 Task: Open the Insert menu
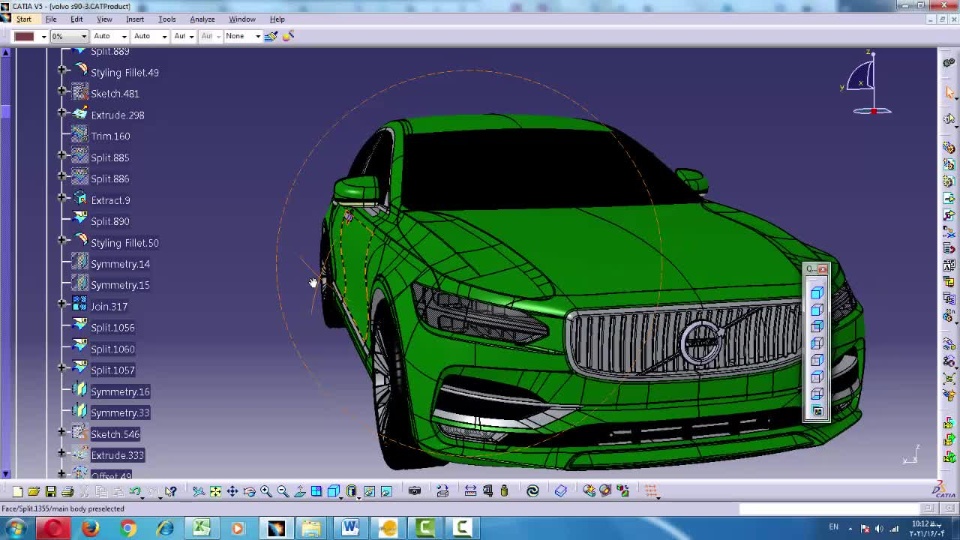[x=135, y=20]
